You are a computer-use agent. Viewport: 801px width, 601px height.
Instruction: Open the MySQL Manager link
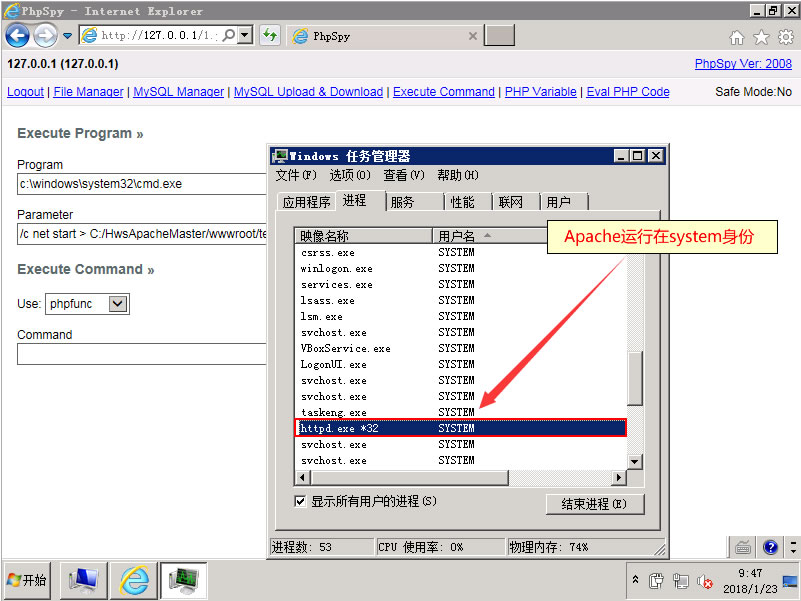178,92
